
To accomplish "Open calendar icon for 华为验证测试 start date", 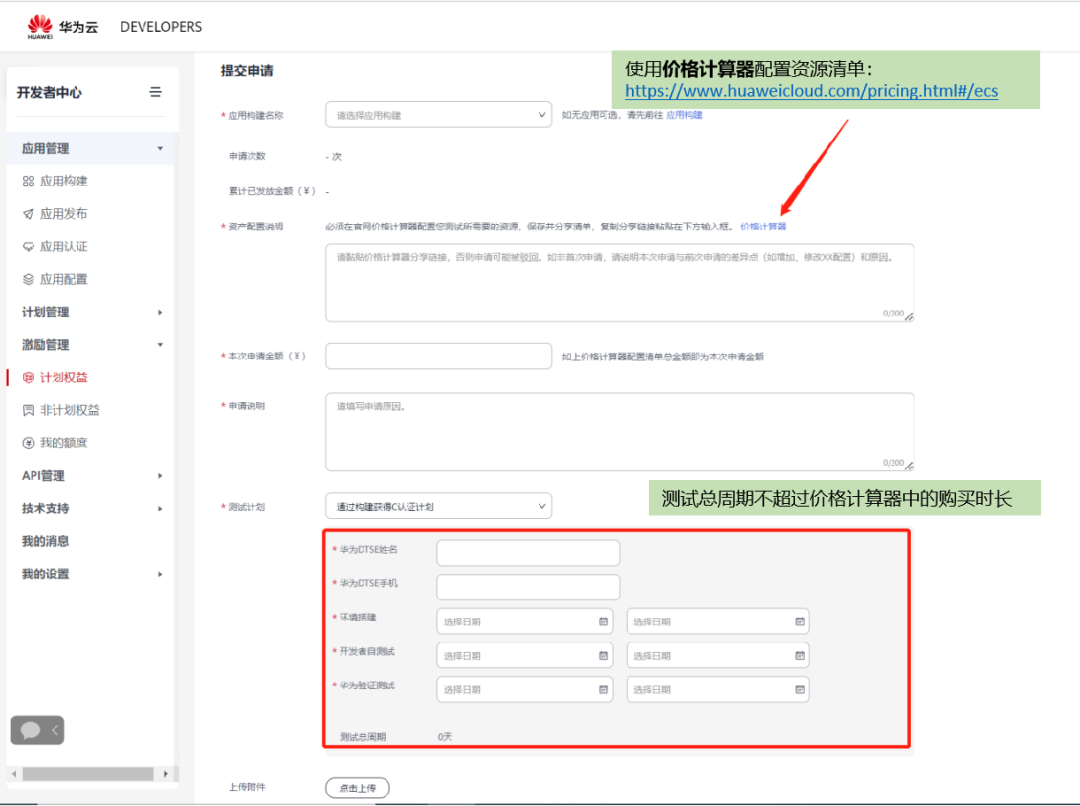I will point(603,690).
